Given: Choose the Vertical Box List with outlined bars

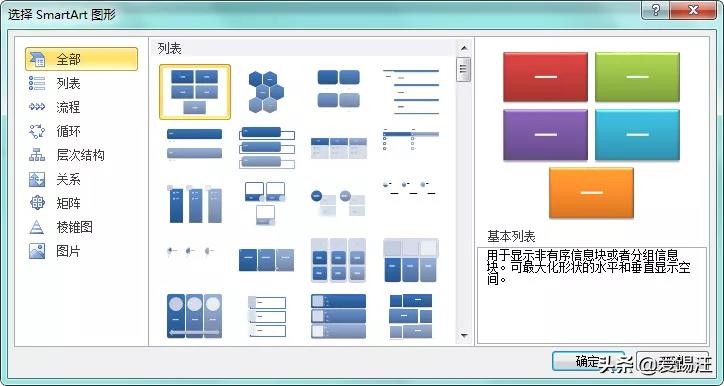Looking at the screenshot, I should click(x=266, y=147).
